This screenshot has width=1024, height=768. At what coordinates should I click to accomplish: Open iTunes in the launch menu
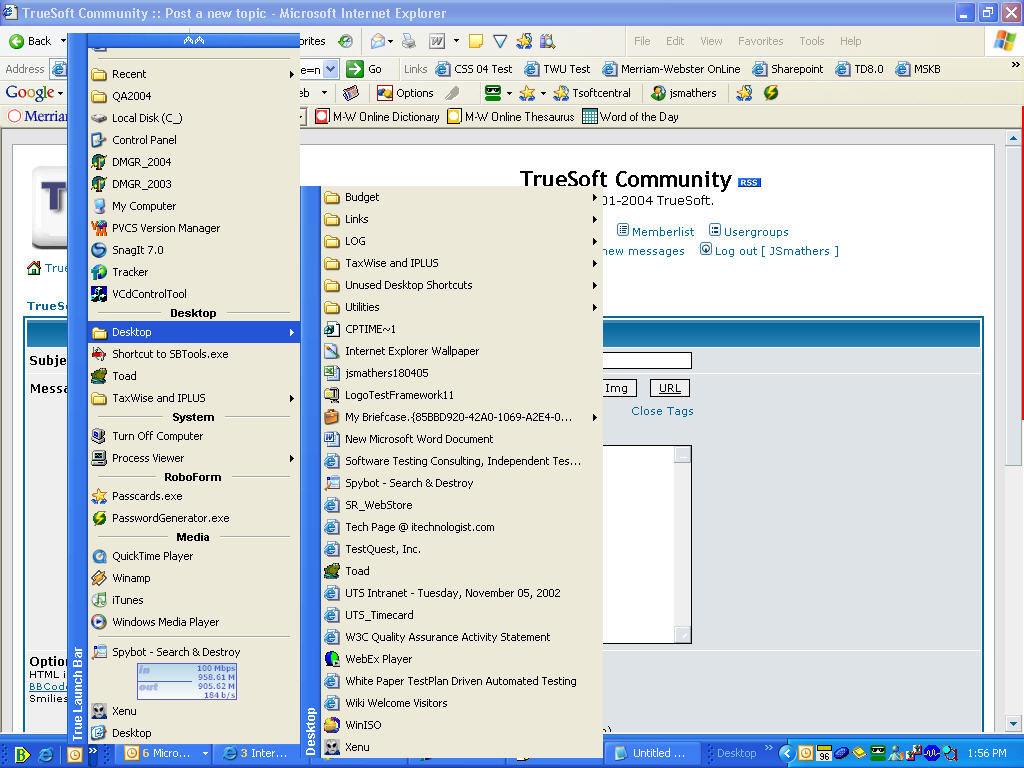[x=127, y=600]
